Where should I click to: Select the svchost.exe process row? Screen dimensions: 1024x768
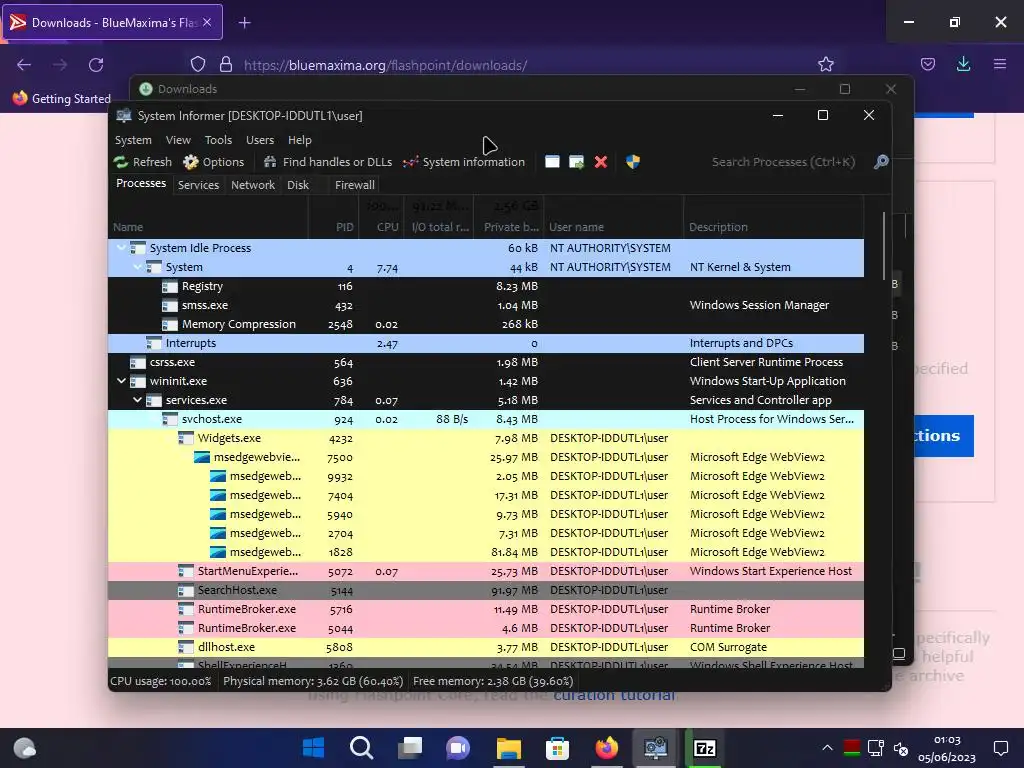click(486, 419)
